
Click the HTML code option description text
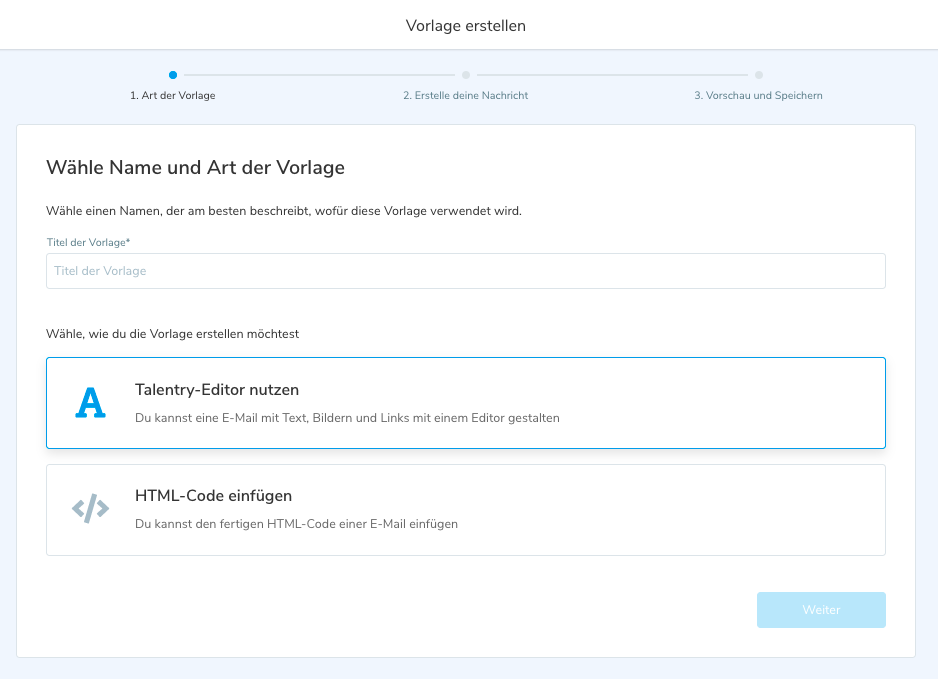pos(296,523)
